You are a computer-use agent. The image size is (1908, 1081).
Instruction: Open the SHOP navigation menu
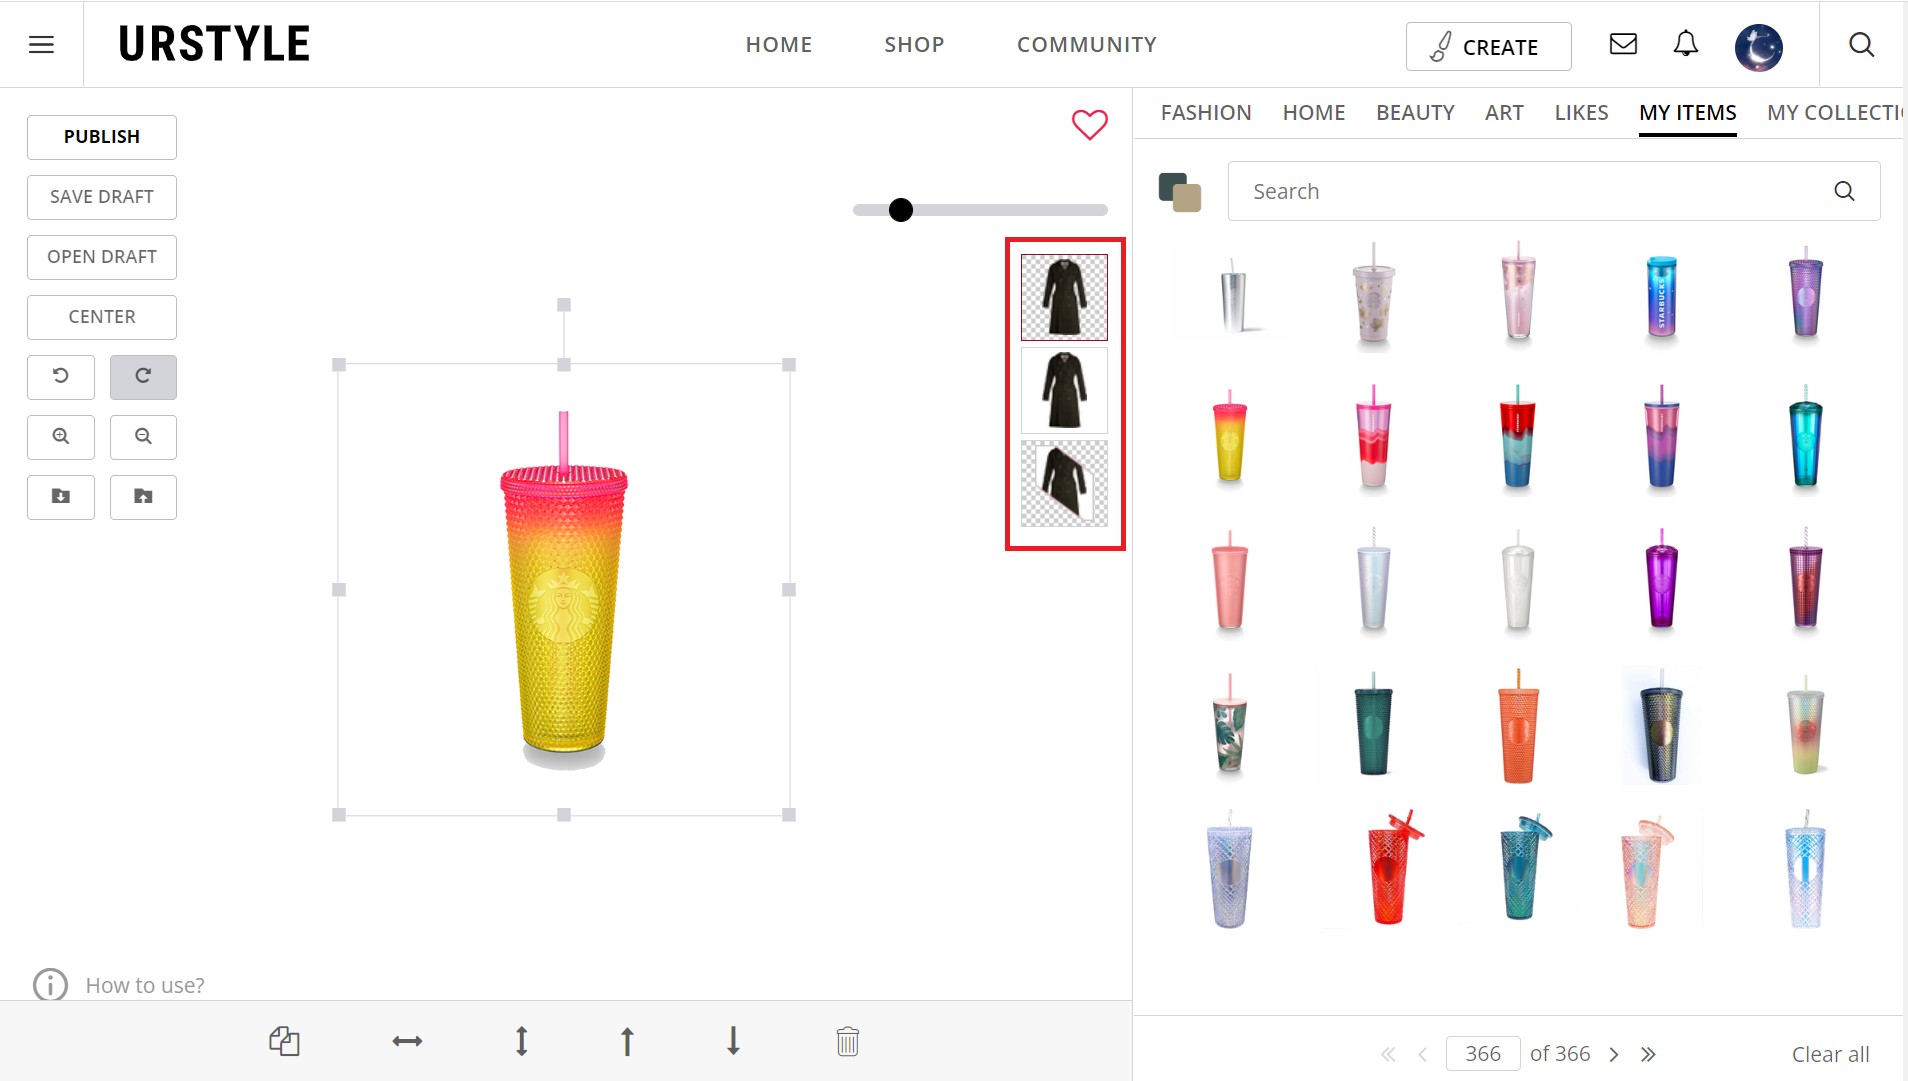point(914,44)
